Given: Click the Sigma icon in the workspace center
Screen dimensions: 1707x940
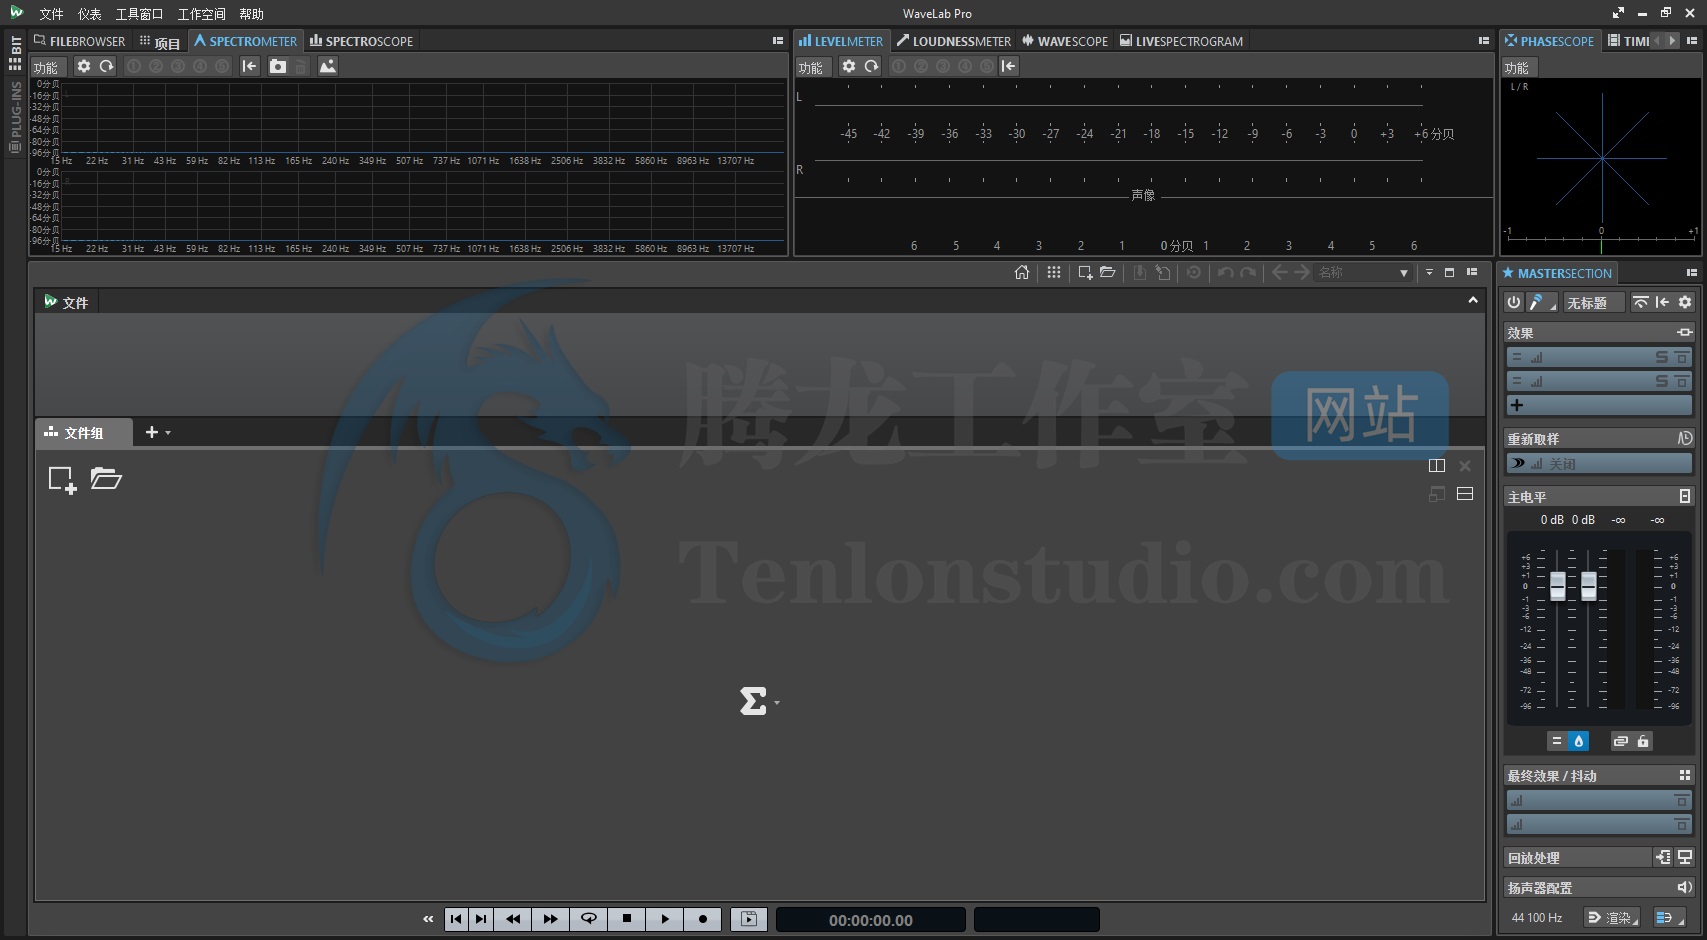Looking at the screenshot, I should [753, 701].
